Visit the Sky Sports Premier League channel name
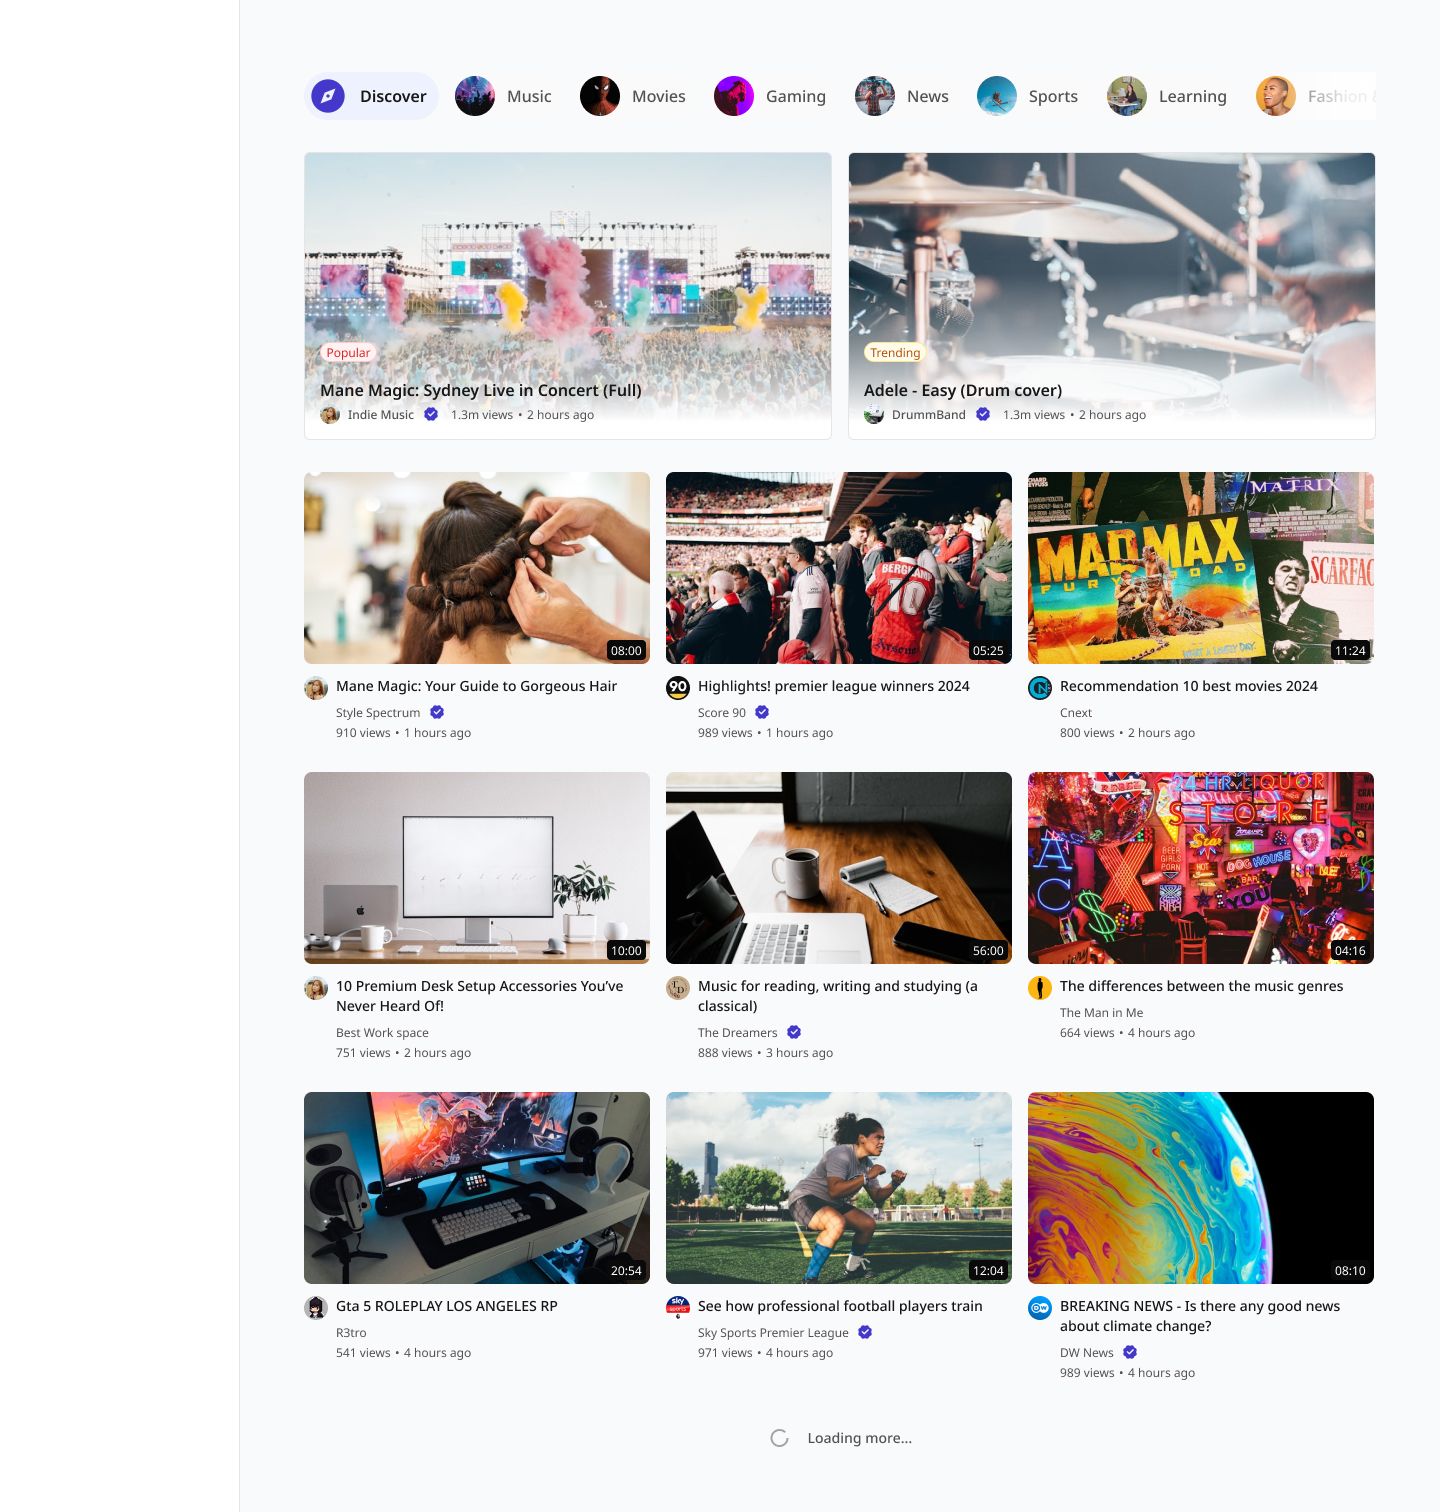This screenshot has width=1440, height=1512. click(x=773, y=1332)
